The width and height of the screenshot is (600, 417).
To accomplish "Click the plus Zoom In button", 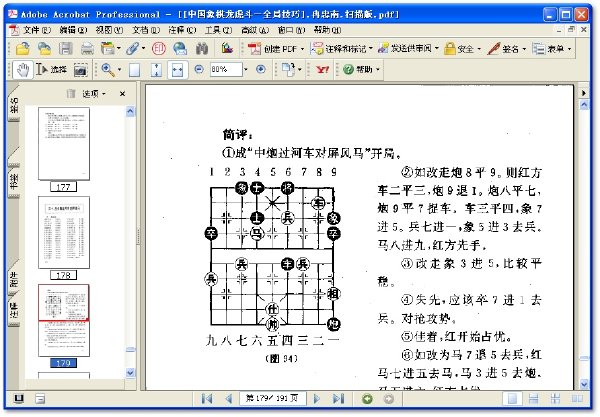I will coord(261,69).
